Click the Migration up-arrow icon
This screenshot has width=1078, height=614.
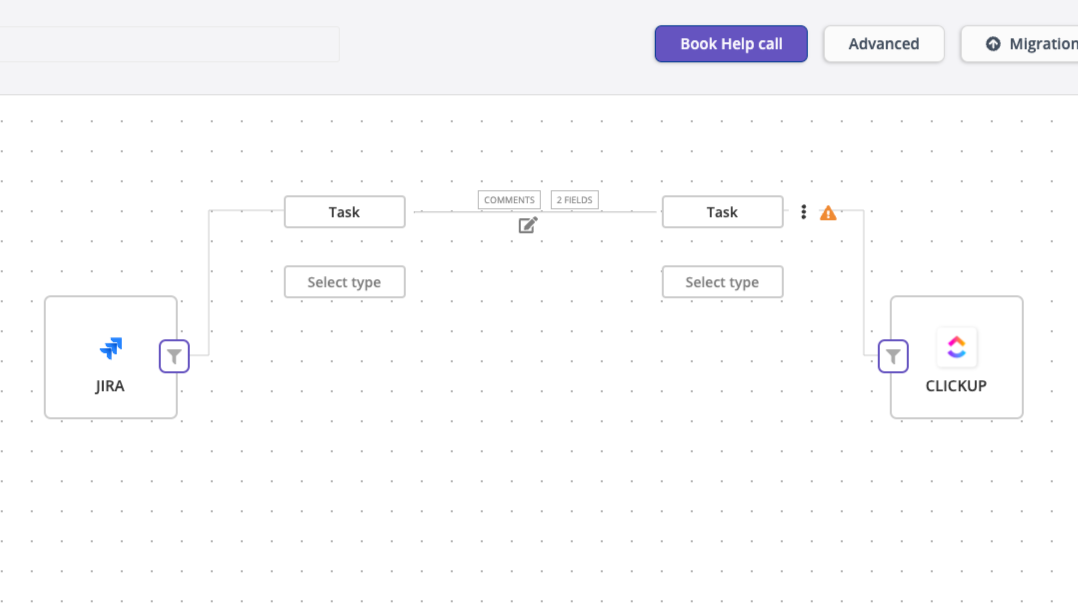point(993,44)
